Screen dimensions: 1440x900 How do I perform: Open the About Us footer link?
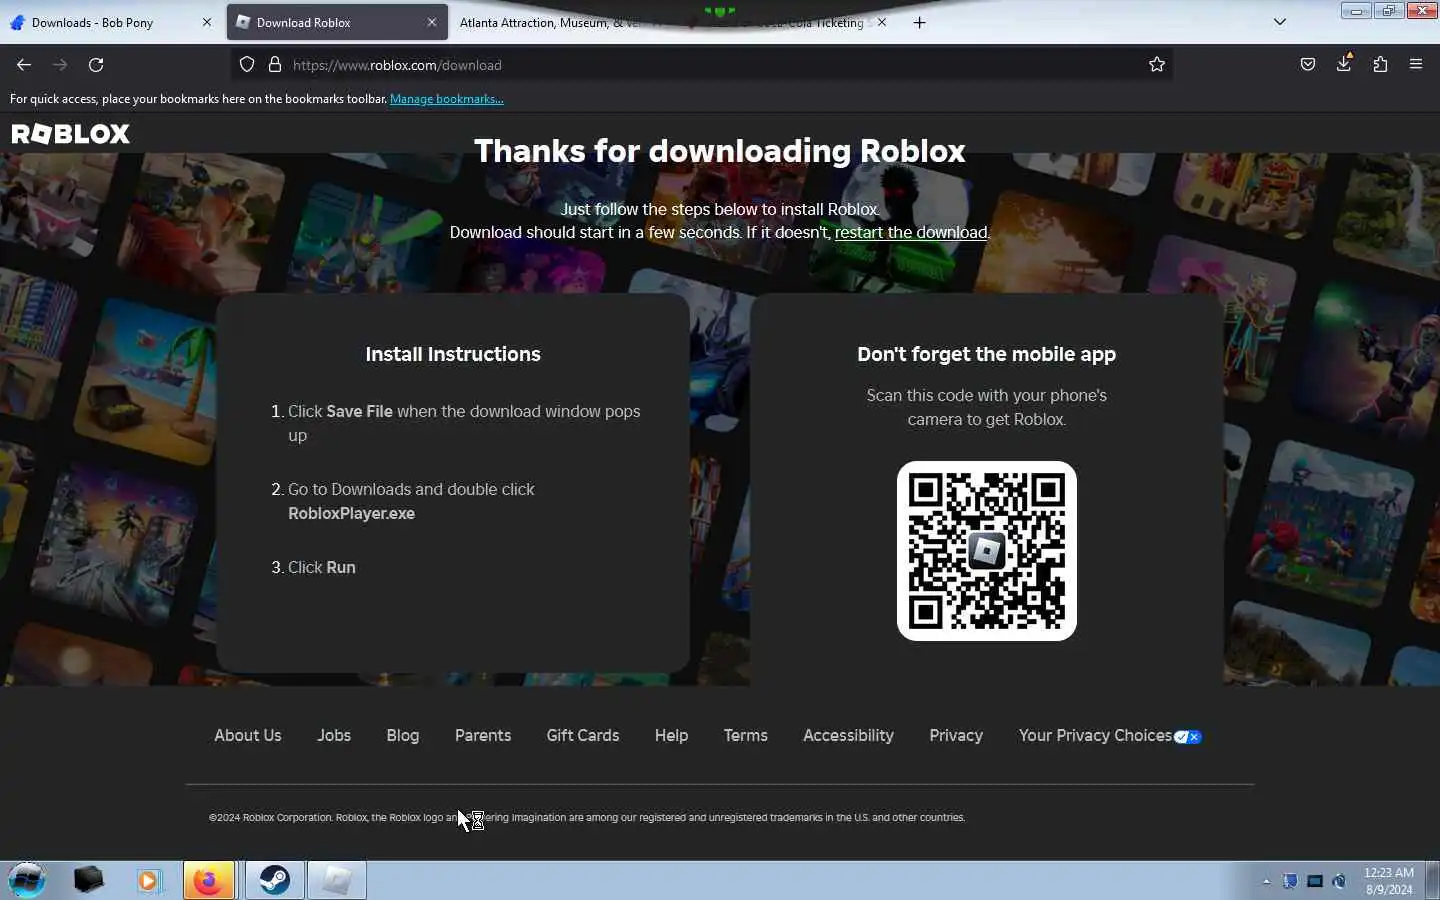(x=248, y=735)
